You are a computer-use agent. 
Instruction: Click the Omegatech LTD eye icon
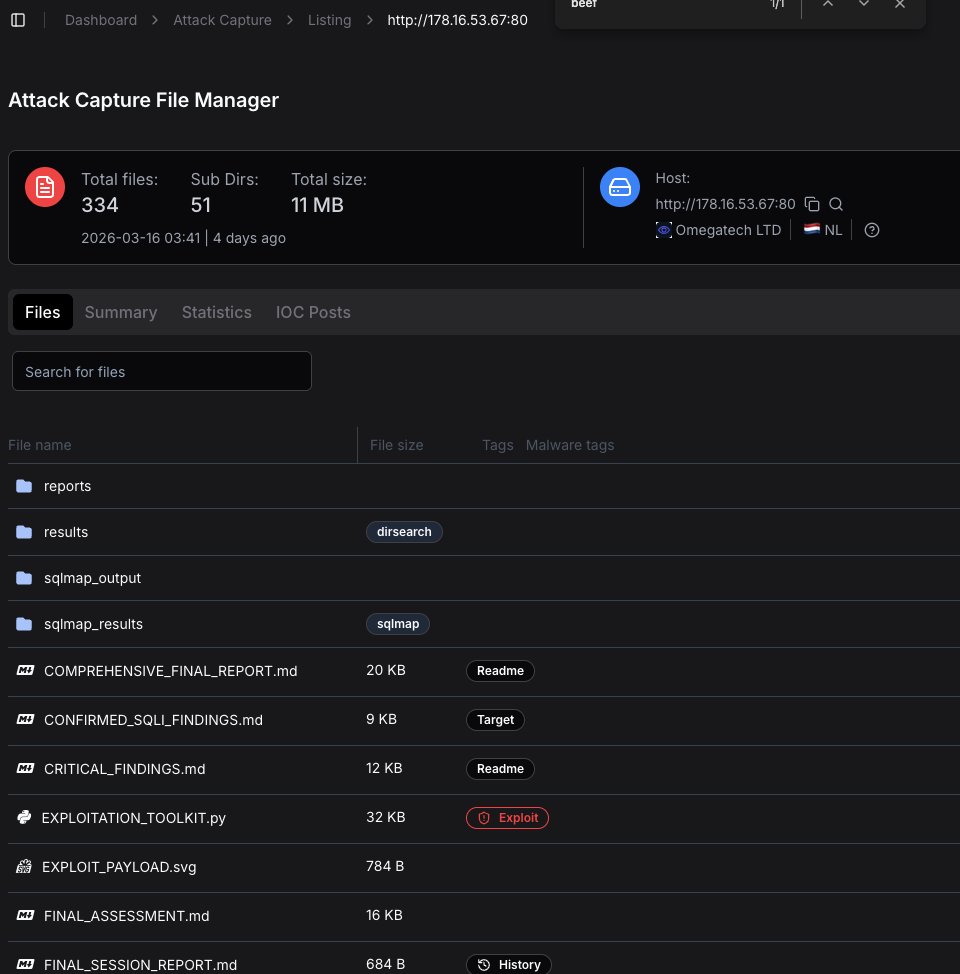click(664, 230)
